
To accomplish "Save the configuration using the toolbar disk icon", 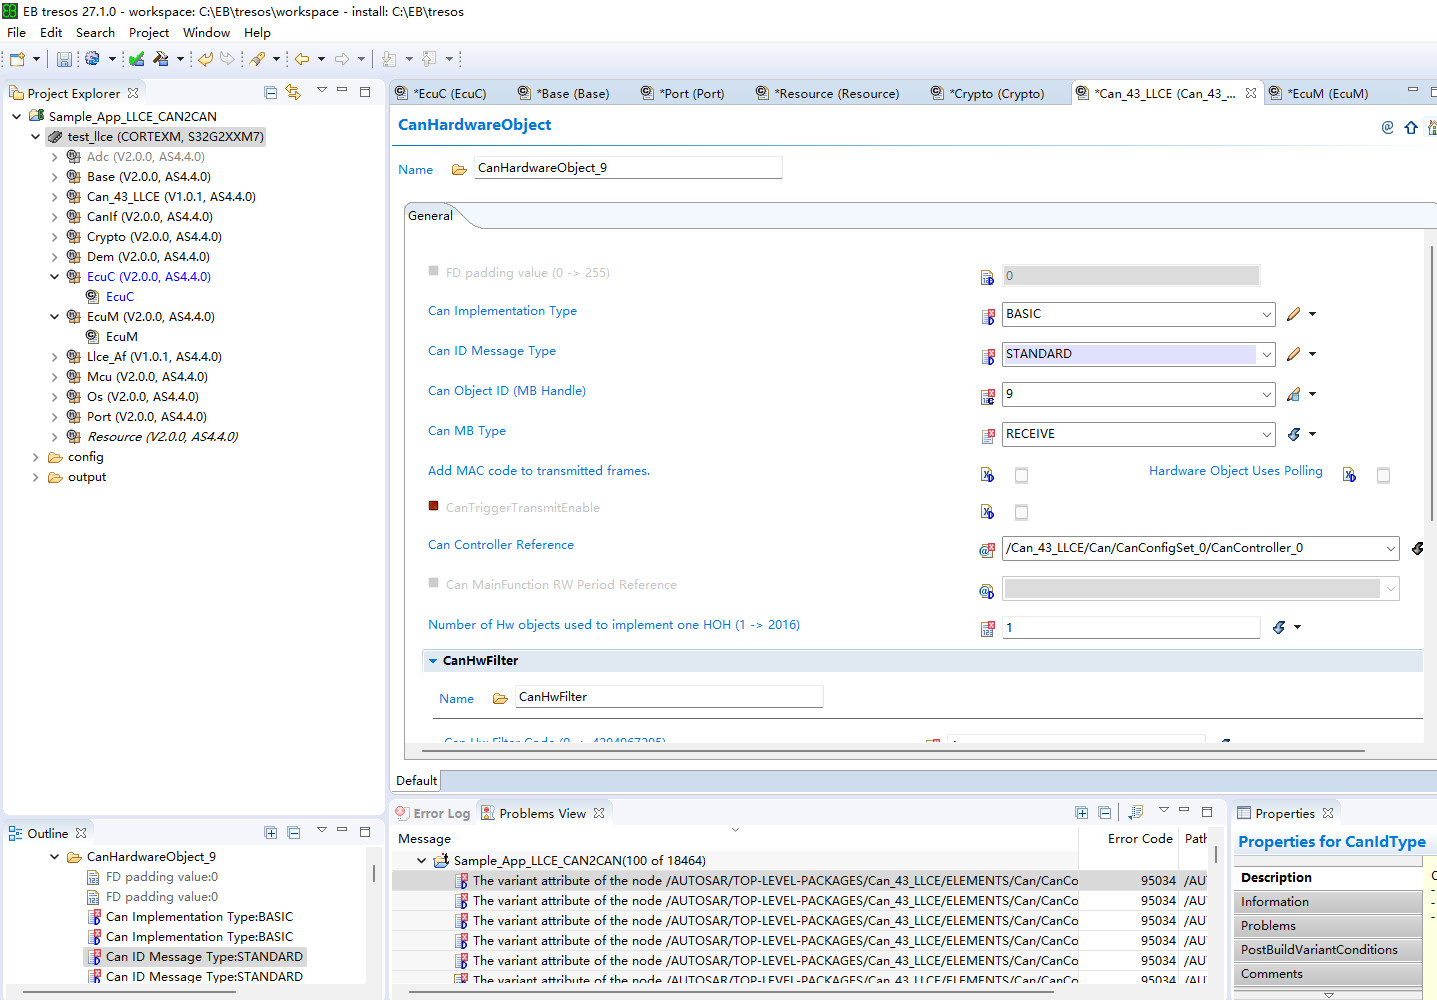I will click(64, 58).
